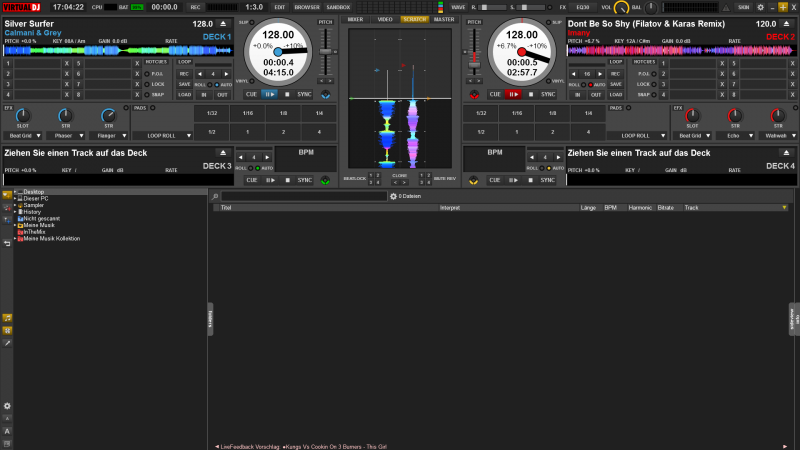Viewport: 800px width, 450px height.
Task: Open Phaser effect dropdown on Deck 1
Action: coord(66,136)
